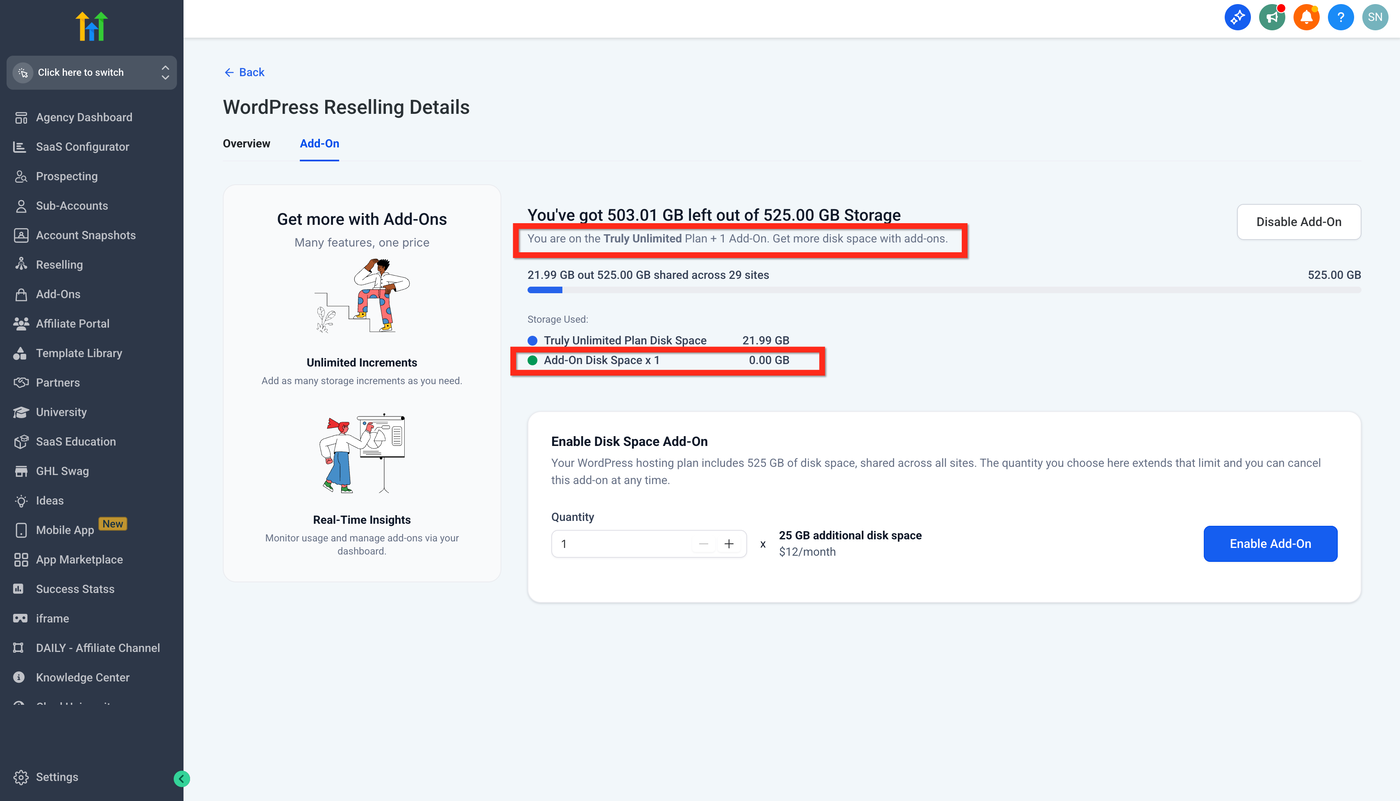Click the "New" badge beside Mobile App

113,524
